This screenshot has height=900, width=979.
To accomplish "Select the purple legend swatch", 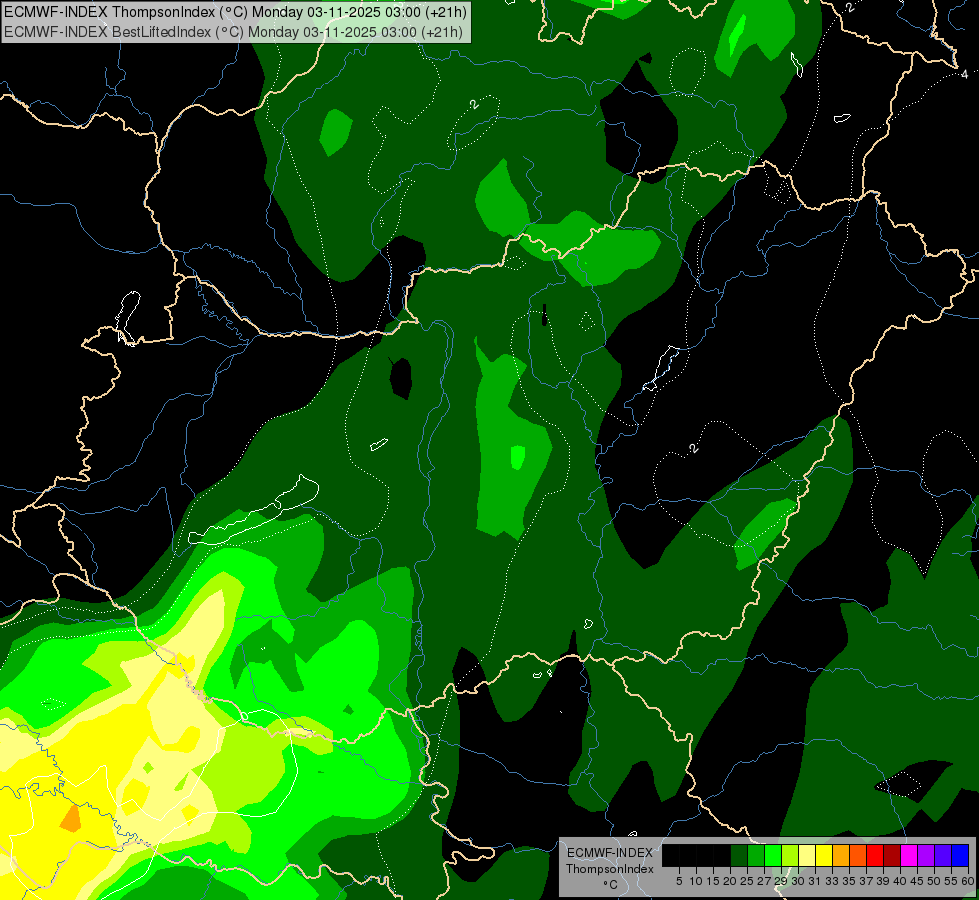I will pyautogui.click(x=926, y=855).
